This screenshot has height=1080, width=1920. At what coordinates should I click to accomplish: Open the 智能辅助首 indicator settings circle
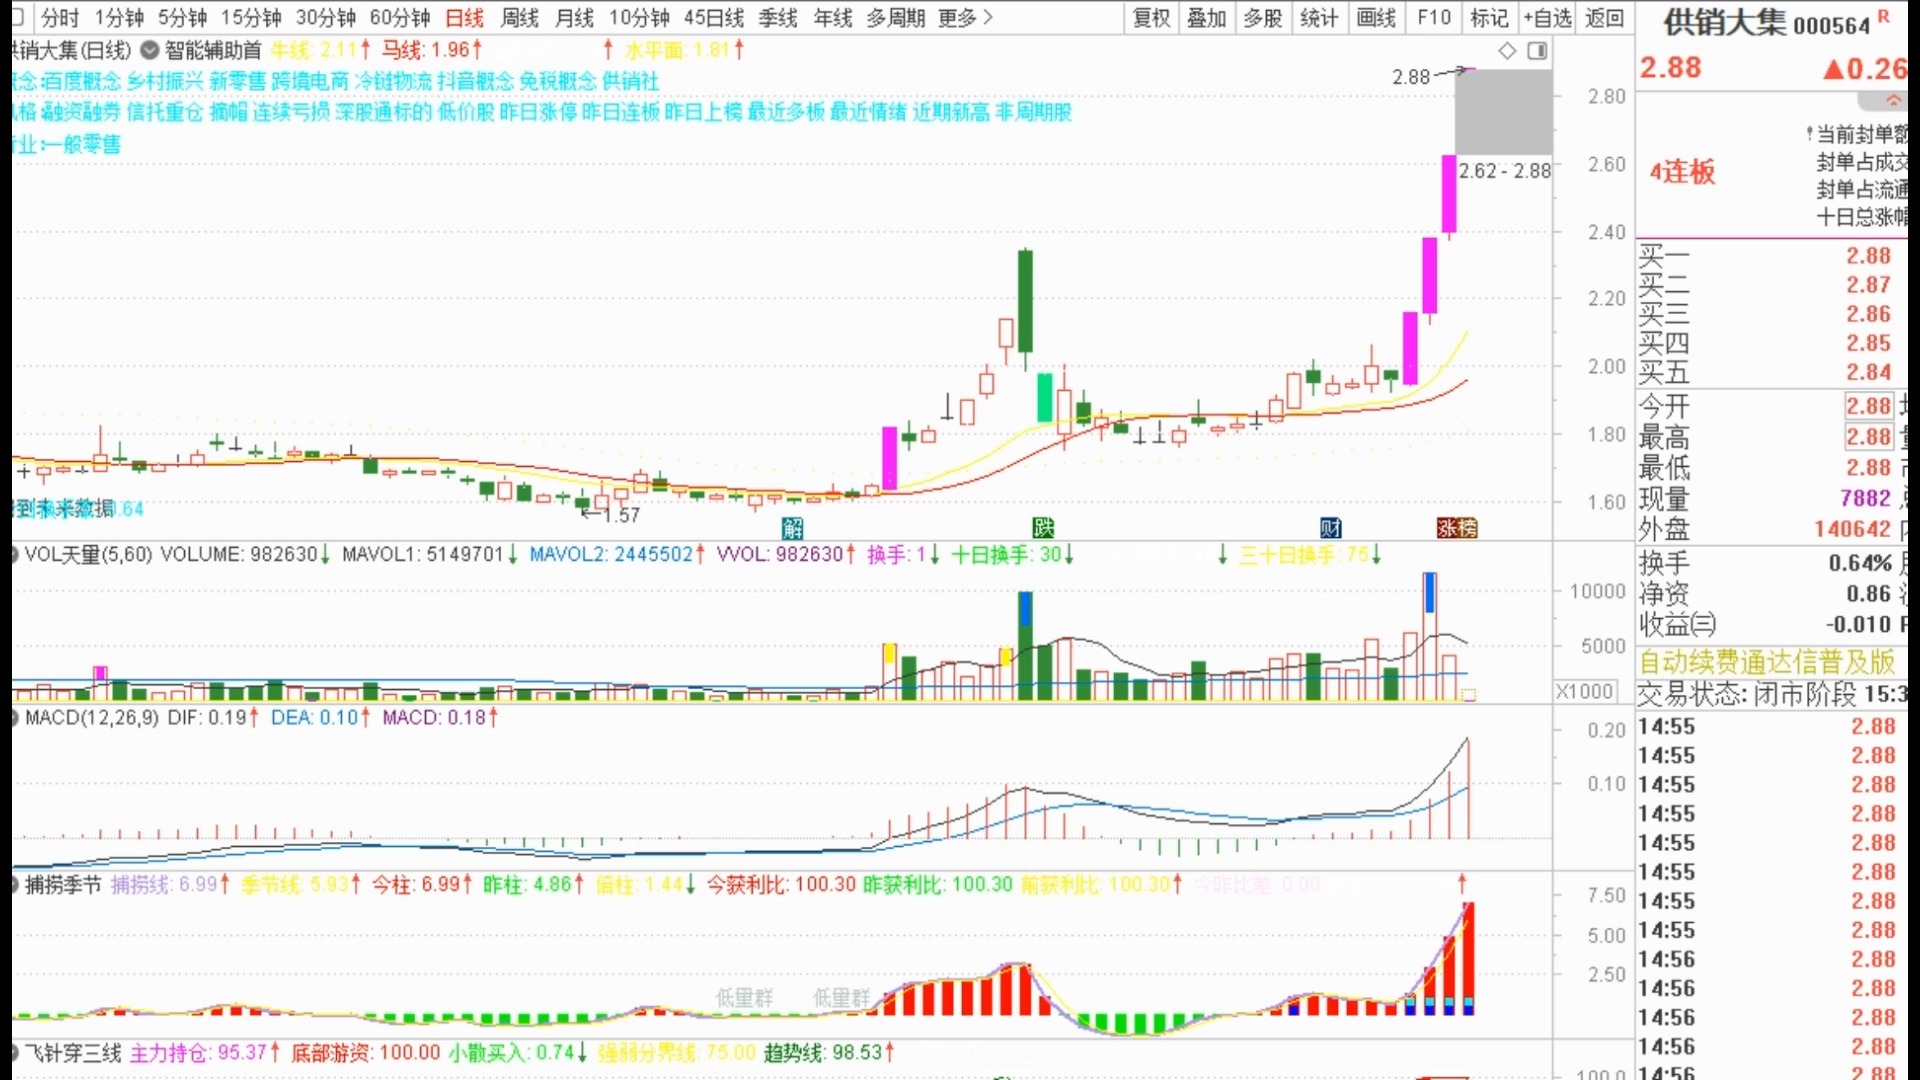click(150, 50)
